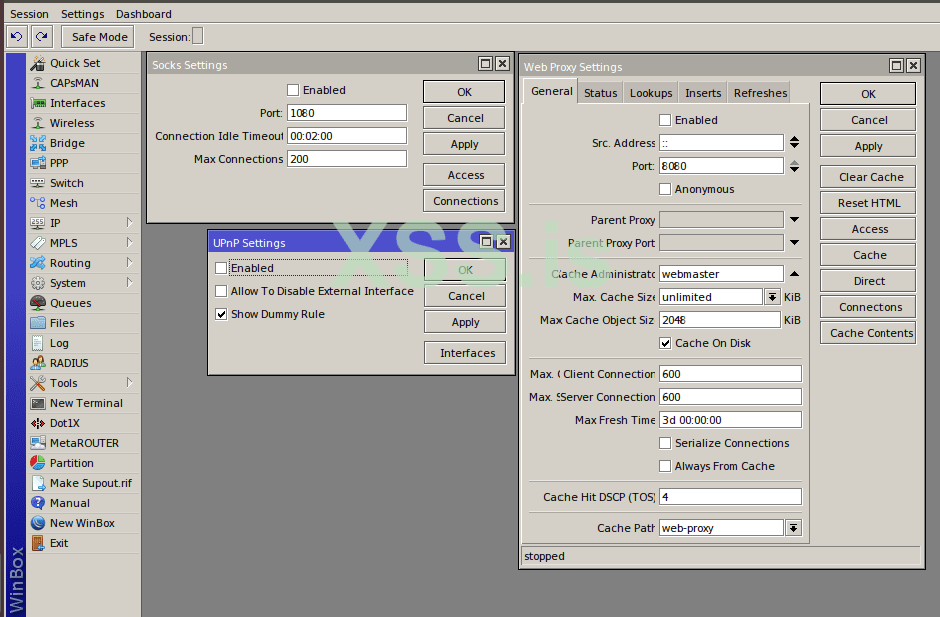
Task: Click Src. Address up/down arrows
Action: (x=794, y=143)
